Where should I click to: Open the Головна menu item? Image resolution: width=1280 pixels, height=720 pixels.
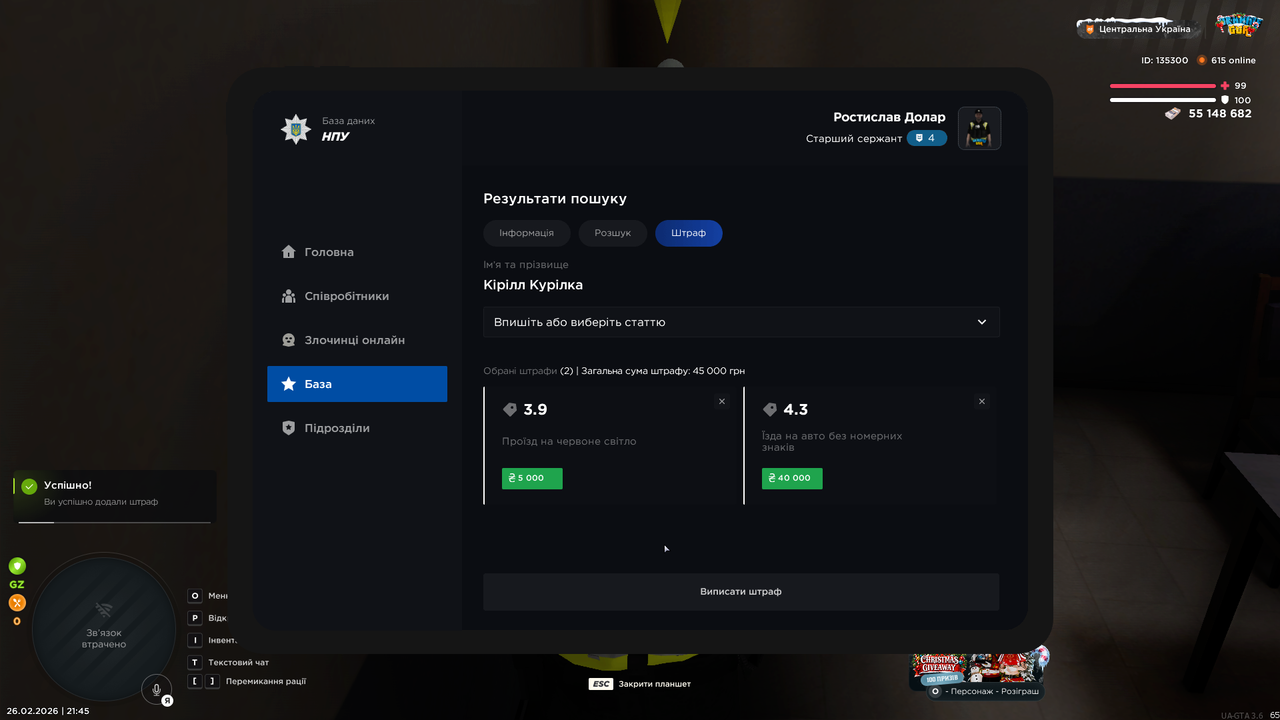357,252
